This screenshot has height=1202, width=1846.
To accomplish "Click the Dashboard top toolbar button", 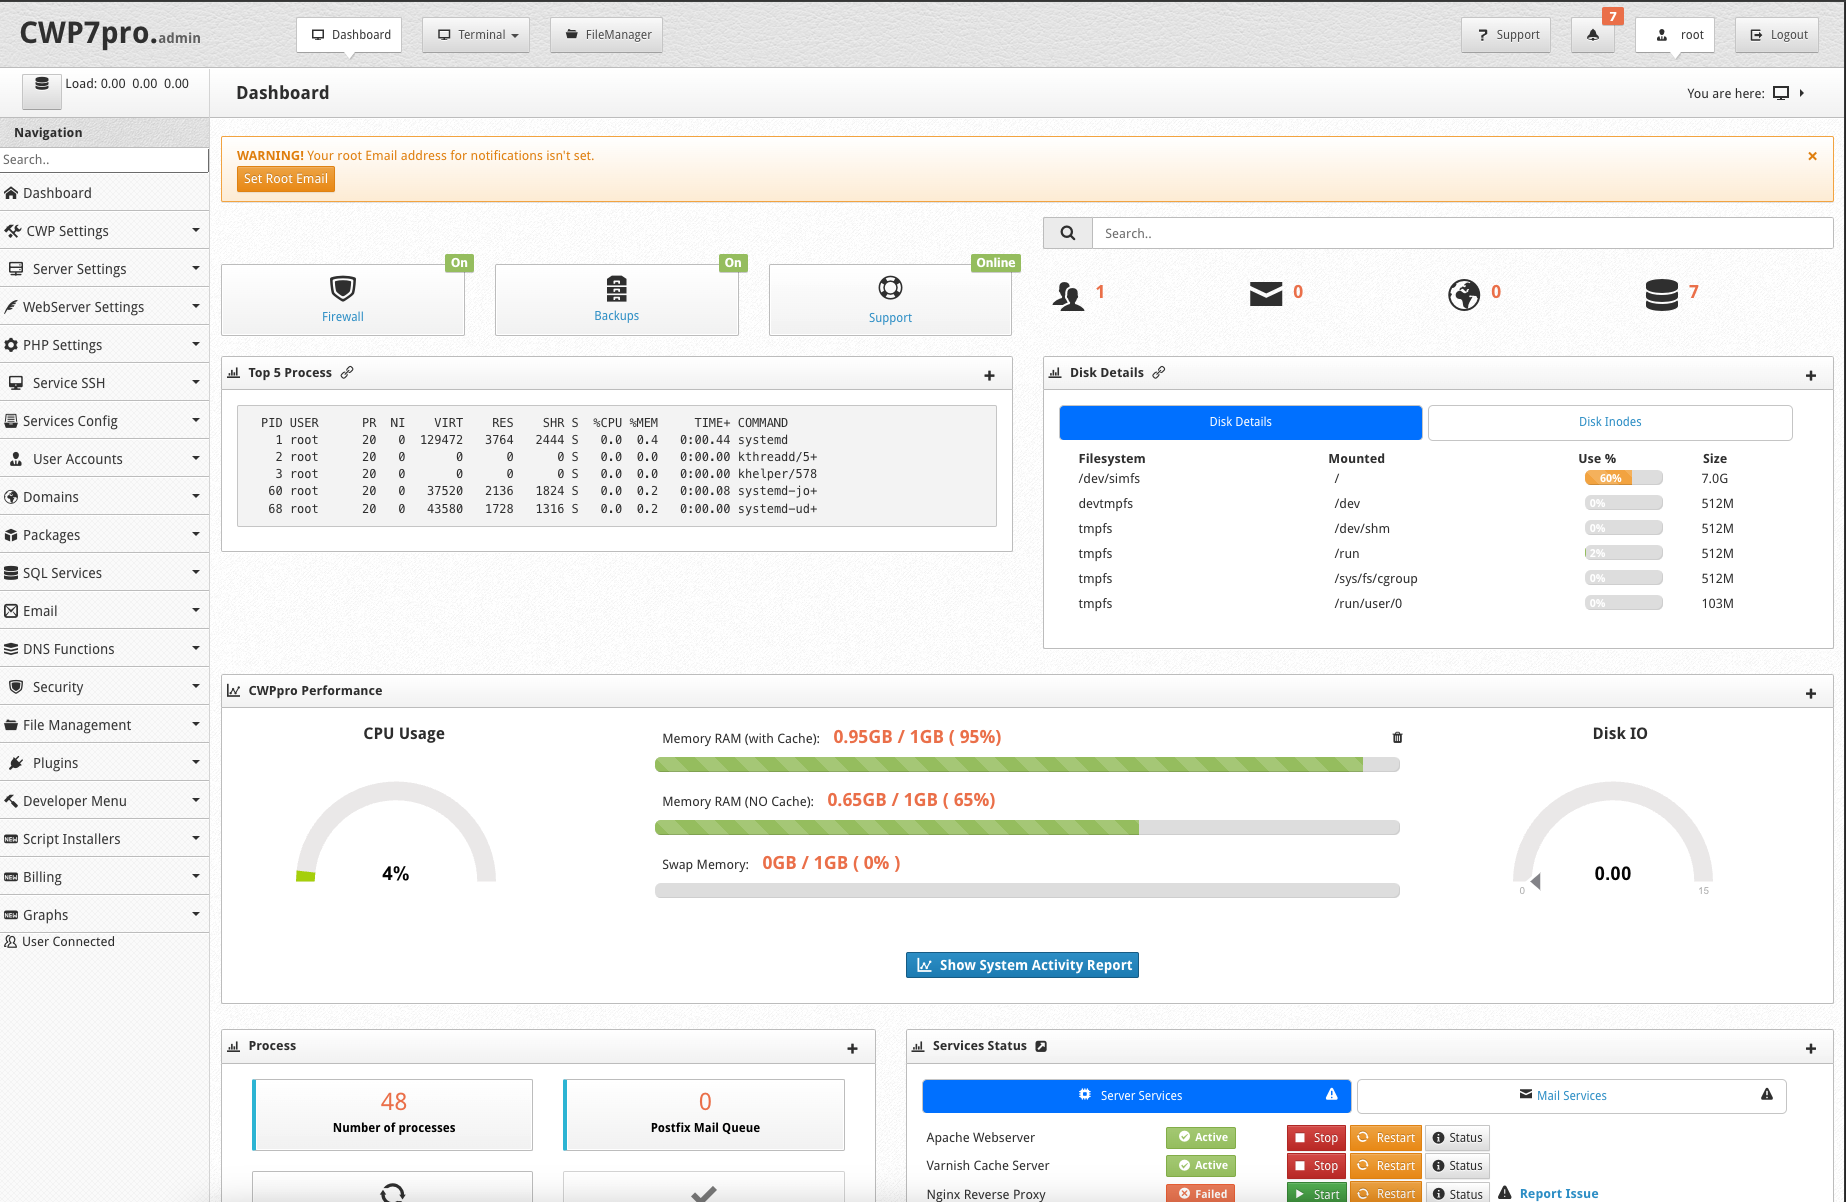I will (x=349, y=35).
